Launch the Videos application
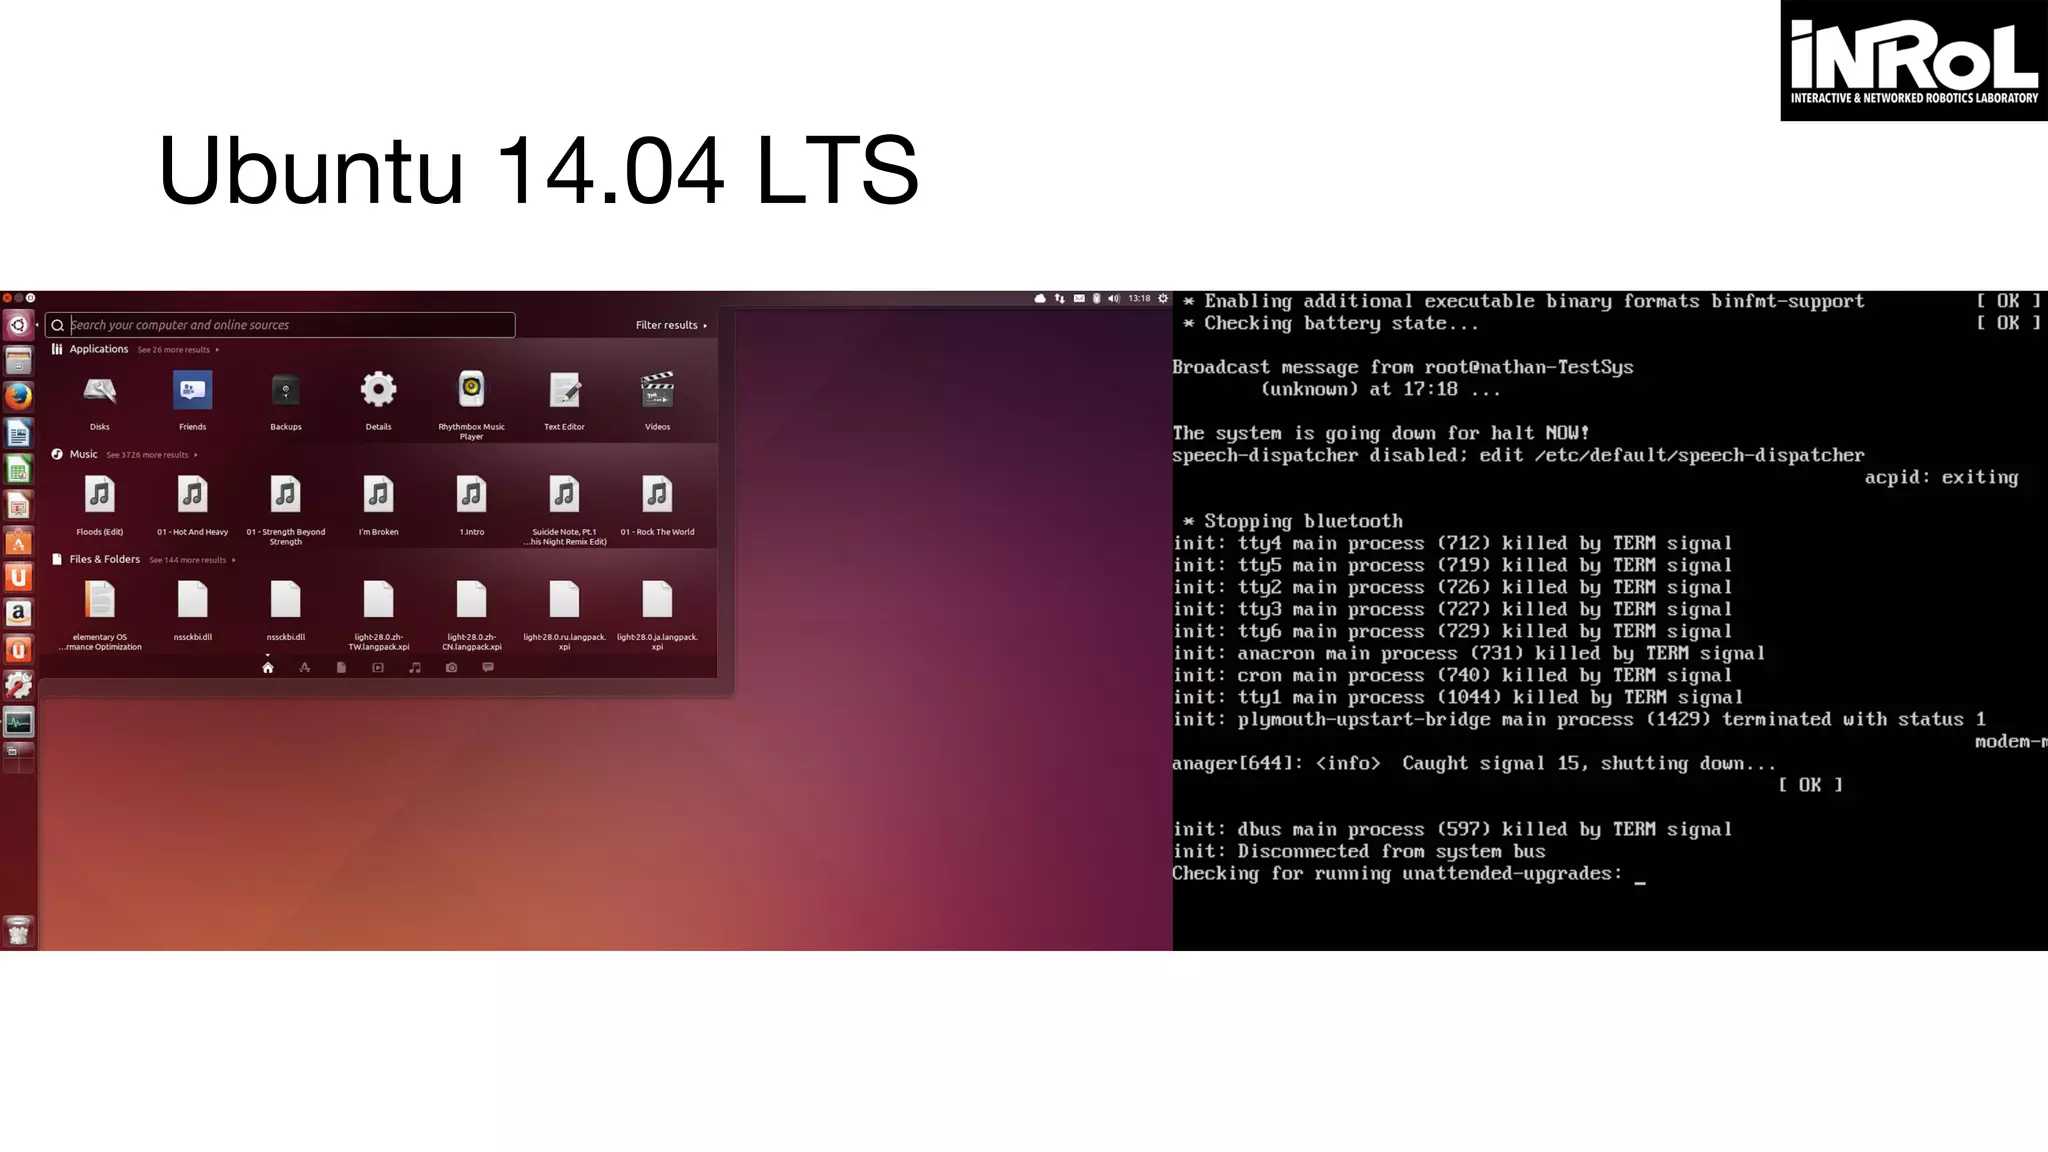Screen dimensions: 2048x1152 point(657,401)
